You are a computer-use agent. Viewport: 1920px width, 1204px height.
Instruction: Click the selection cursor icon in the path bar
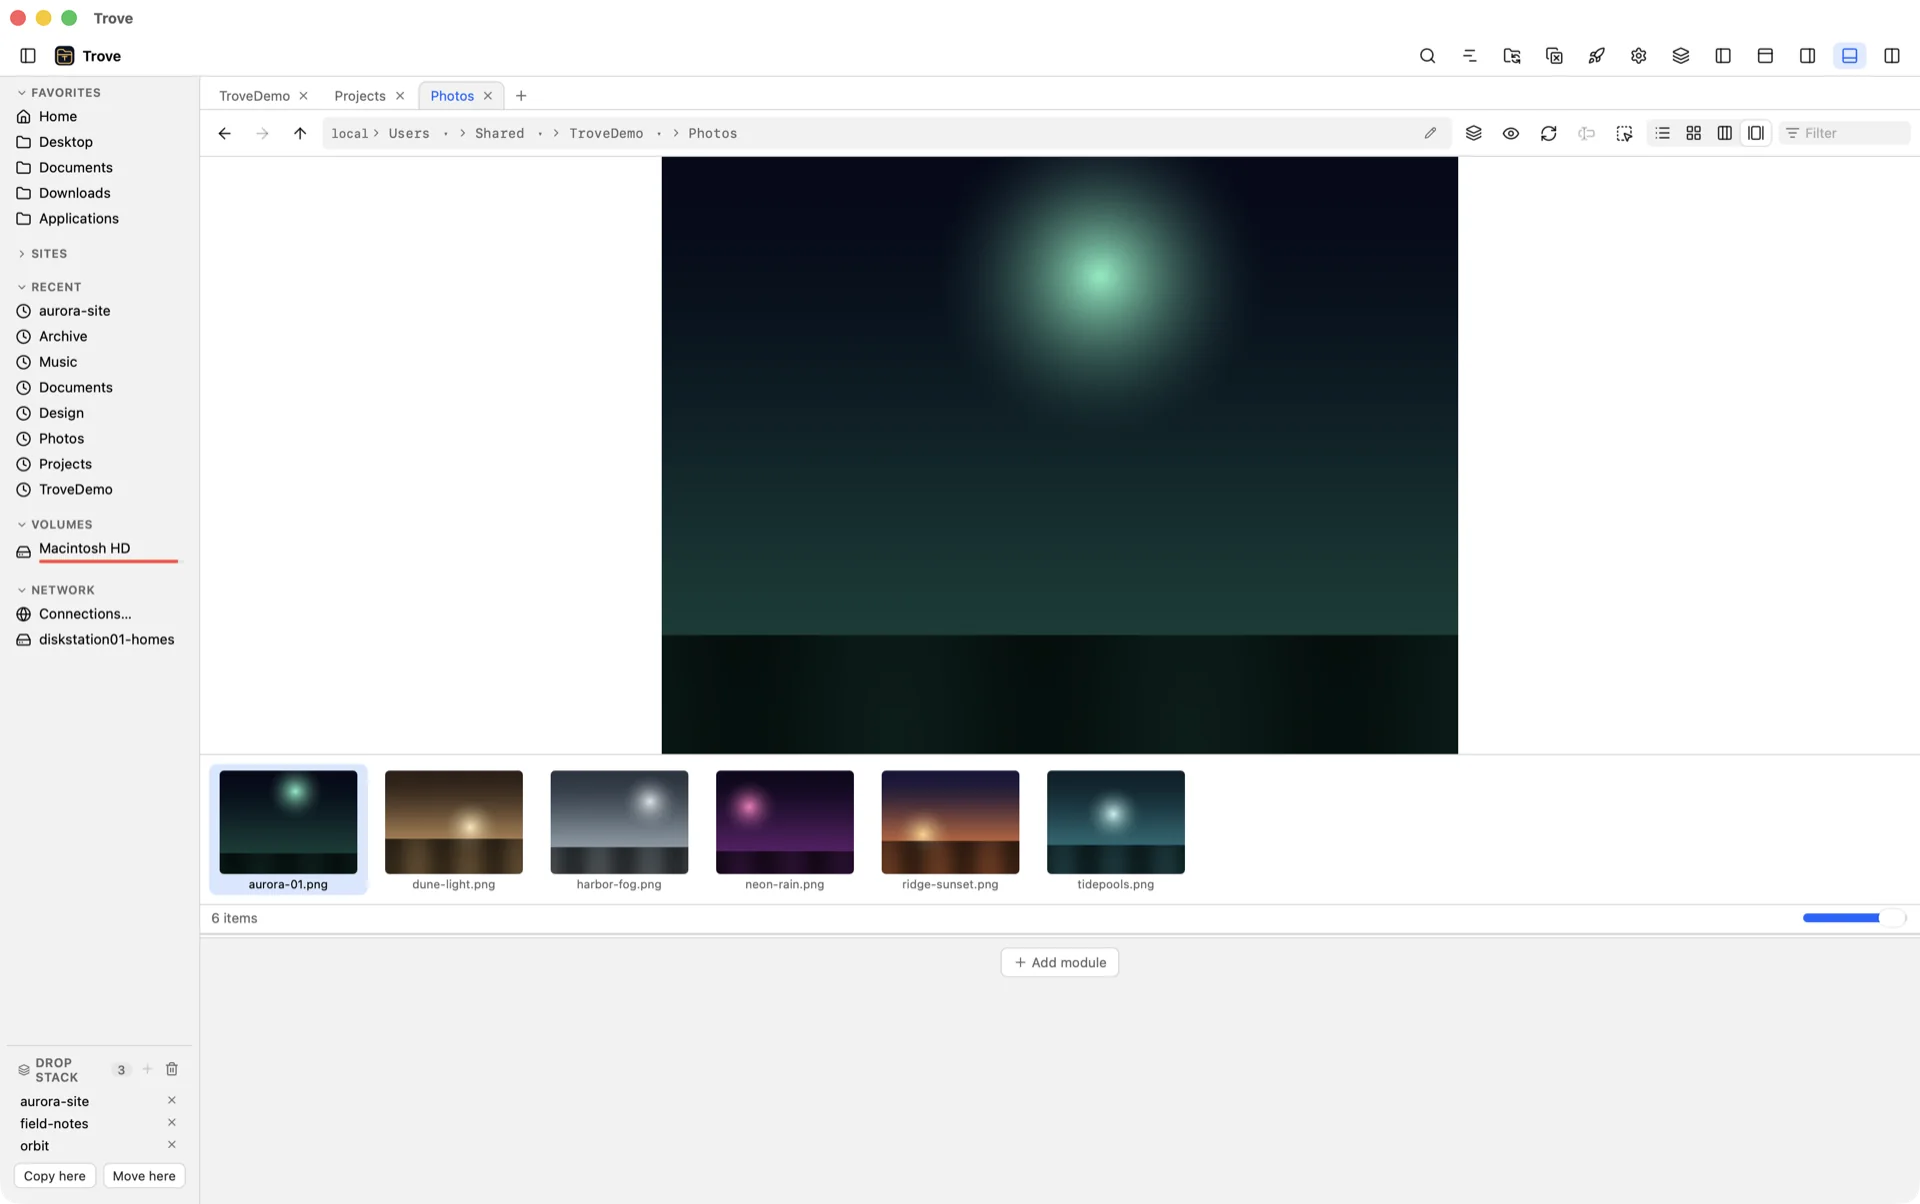[x=1624, y=133]
